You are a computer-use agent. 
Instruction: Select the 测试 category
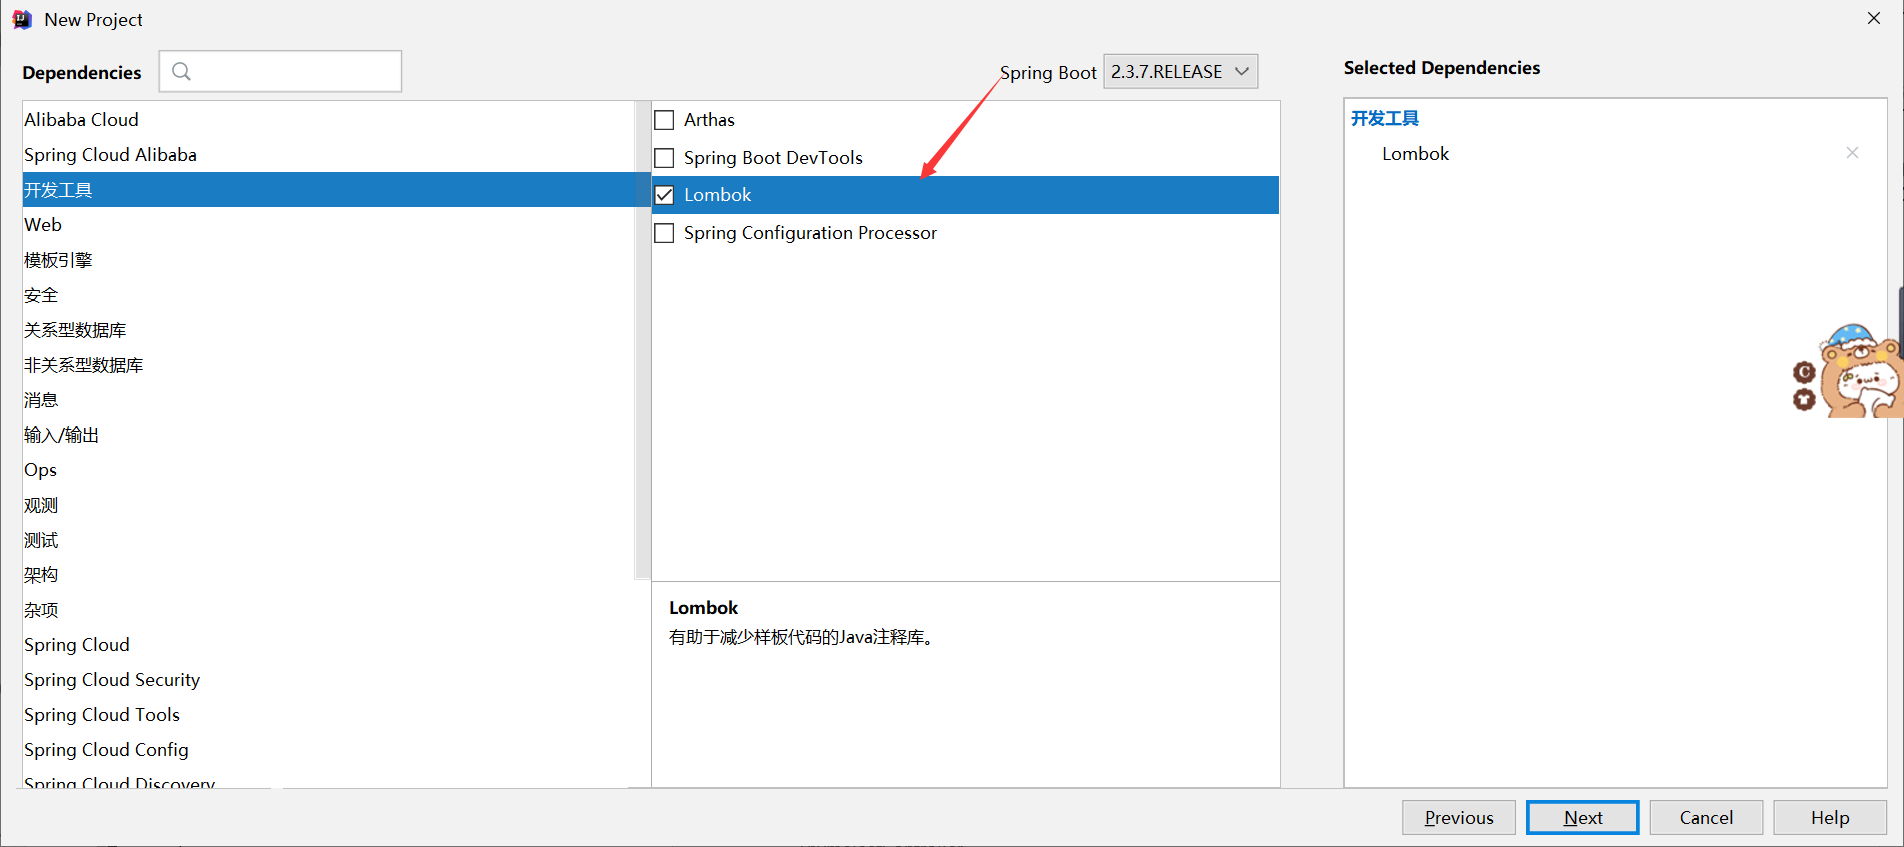tap(328, 540)
